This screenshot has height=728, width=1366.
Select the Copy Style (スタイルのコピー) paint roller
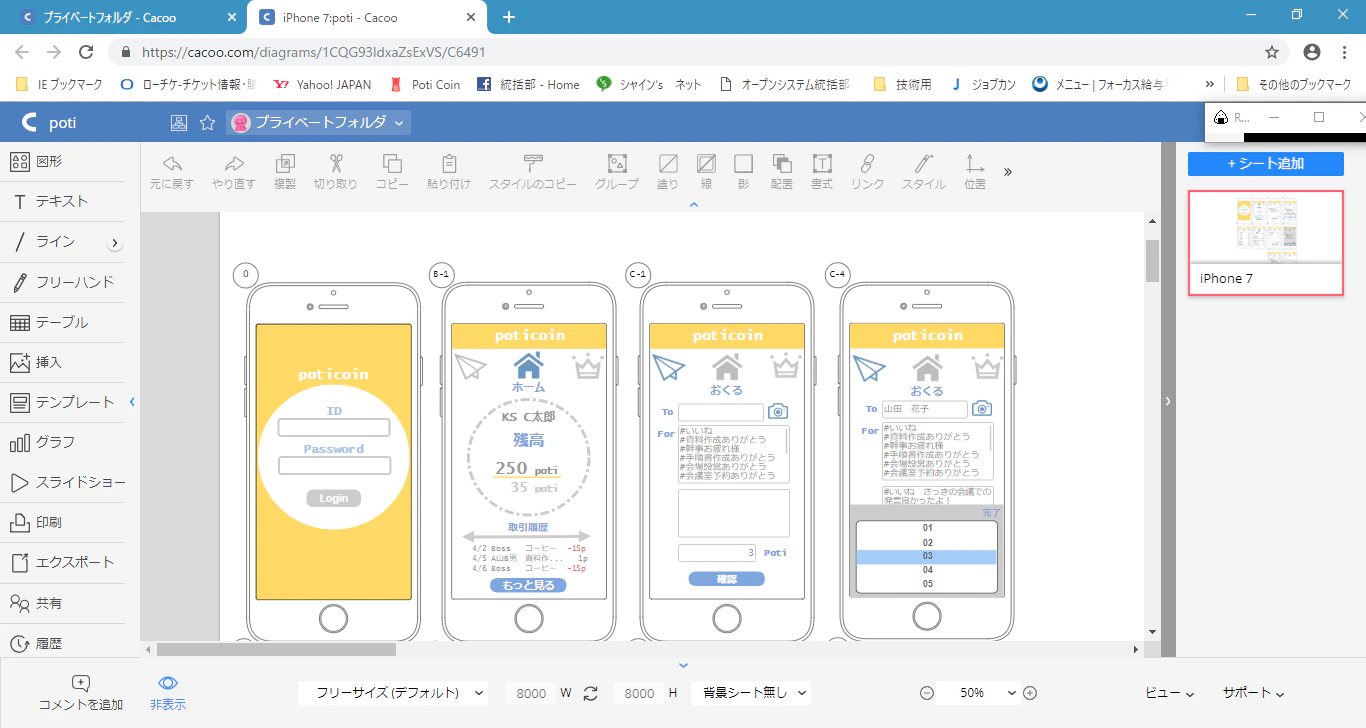click(533, 171)
